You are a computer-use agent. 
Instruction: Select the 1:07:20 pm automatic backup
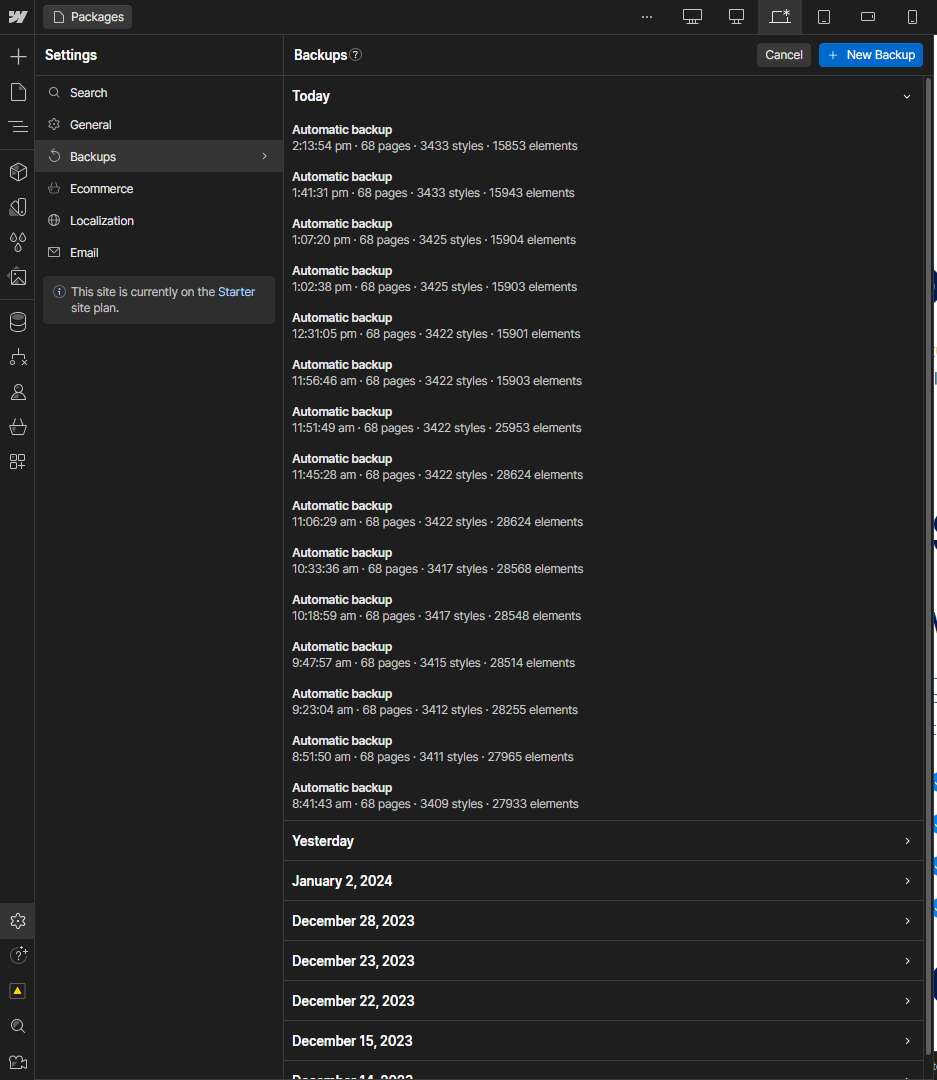click(x=604, y=231)
